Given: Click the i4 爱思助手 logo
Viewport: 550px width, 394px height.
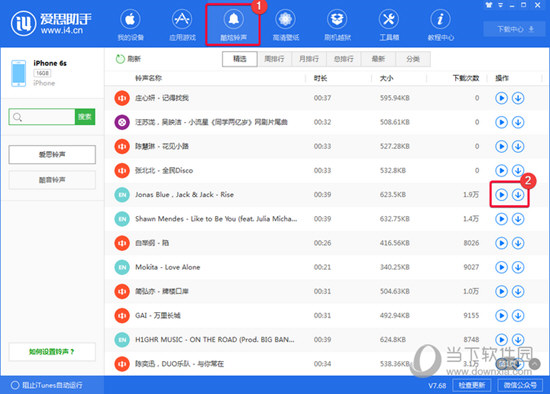Looking at the screenshot, I should pos(51,24).
